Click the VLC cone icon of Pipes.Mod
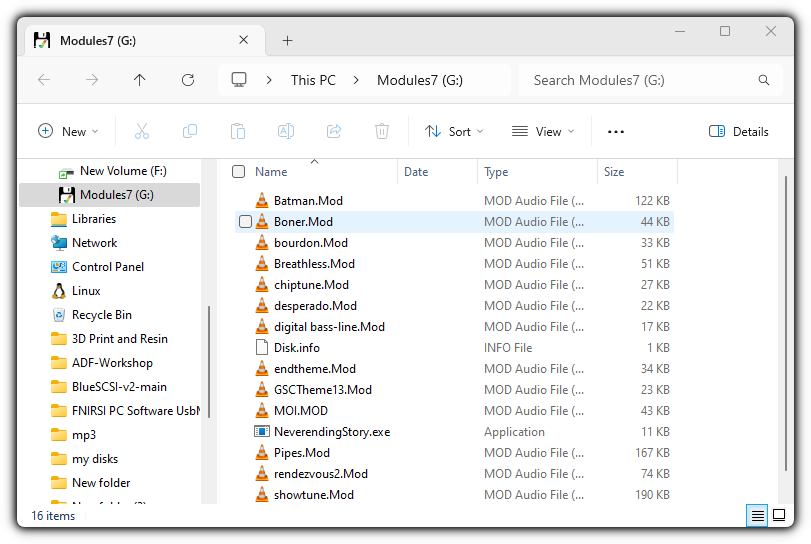The image size is (811, 544). click(x=262, y=452)
